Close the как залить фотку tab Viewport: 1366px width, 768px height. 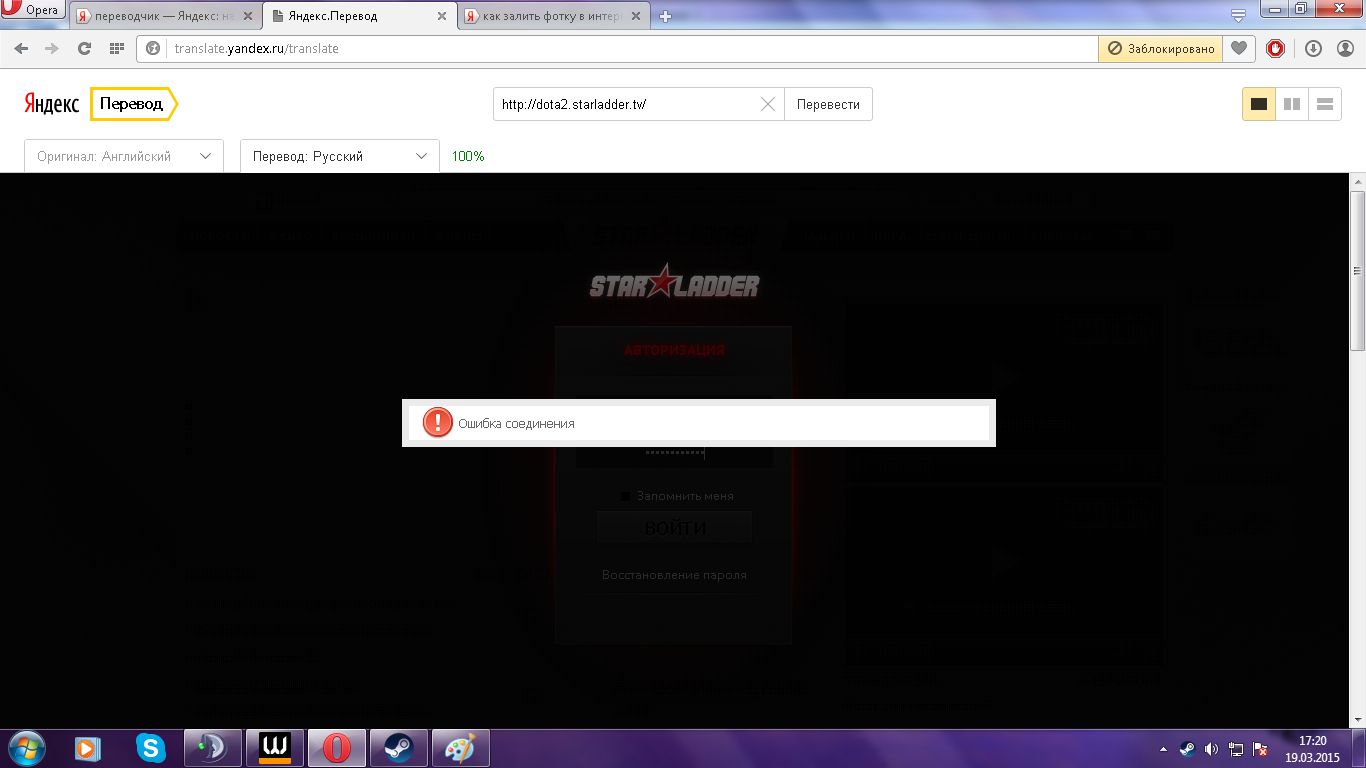pyautogui.click(x=637, y=16)
